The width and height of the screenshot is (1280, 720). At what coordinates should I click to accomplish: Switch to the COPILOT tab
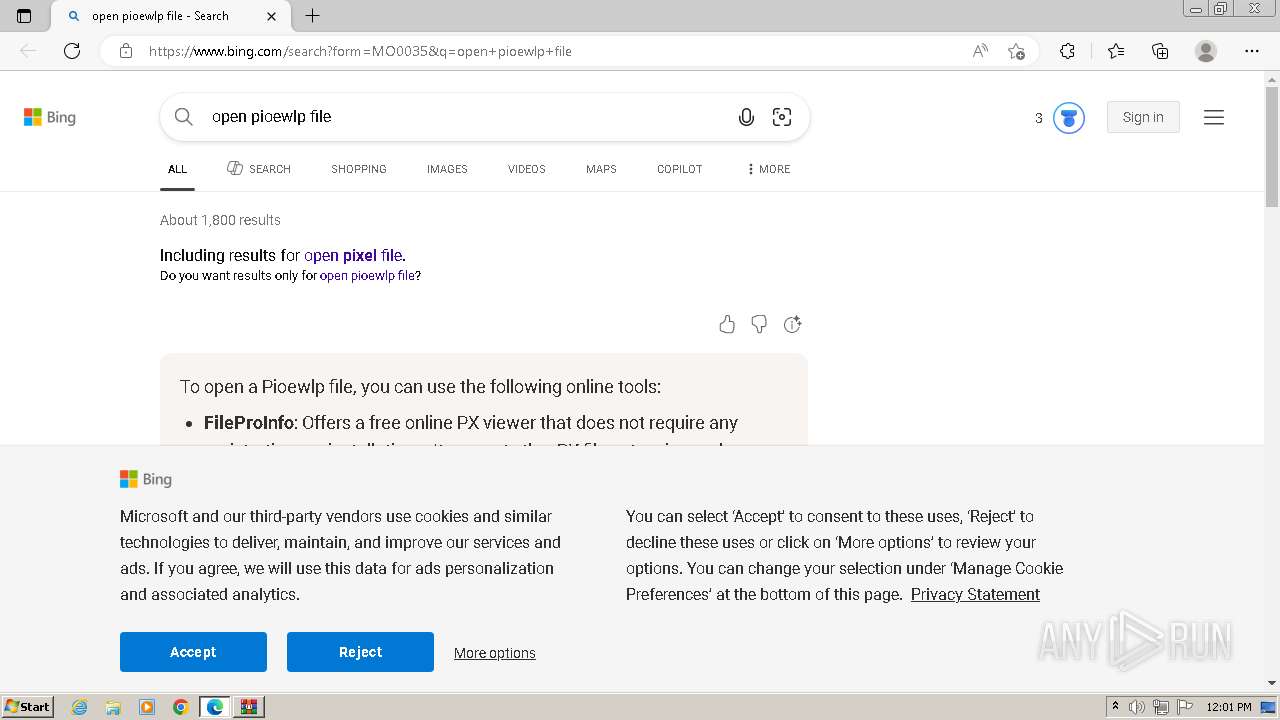(680, 169)
